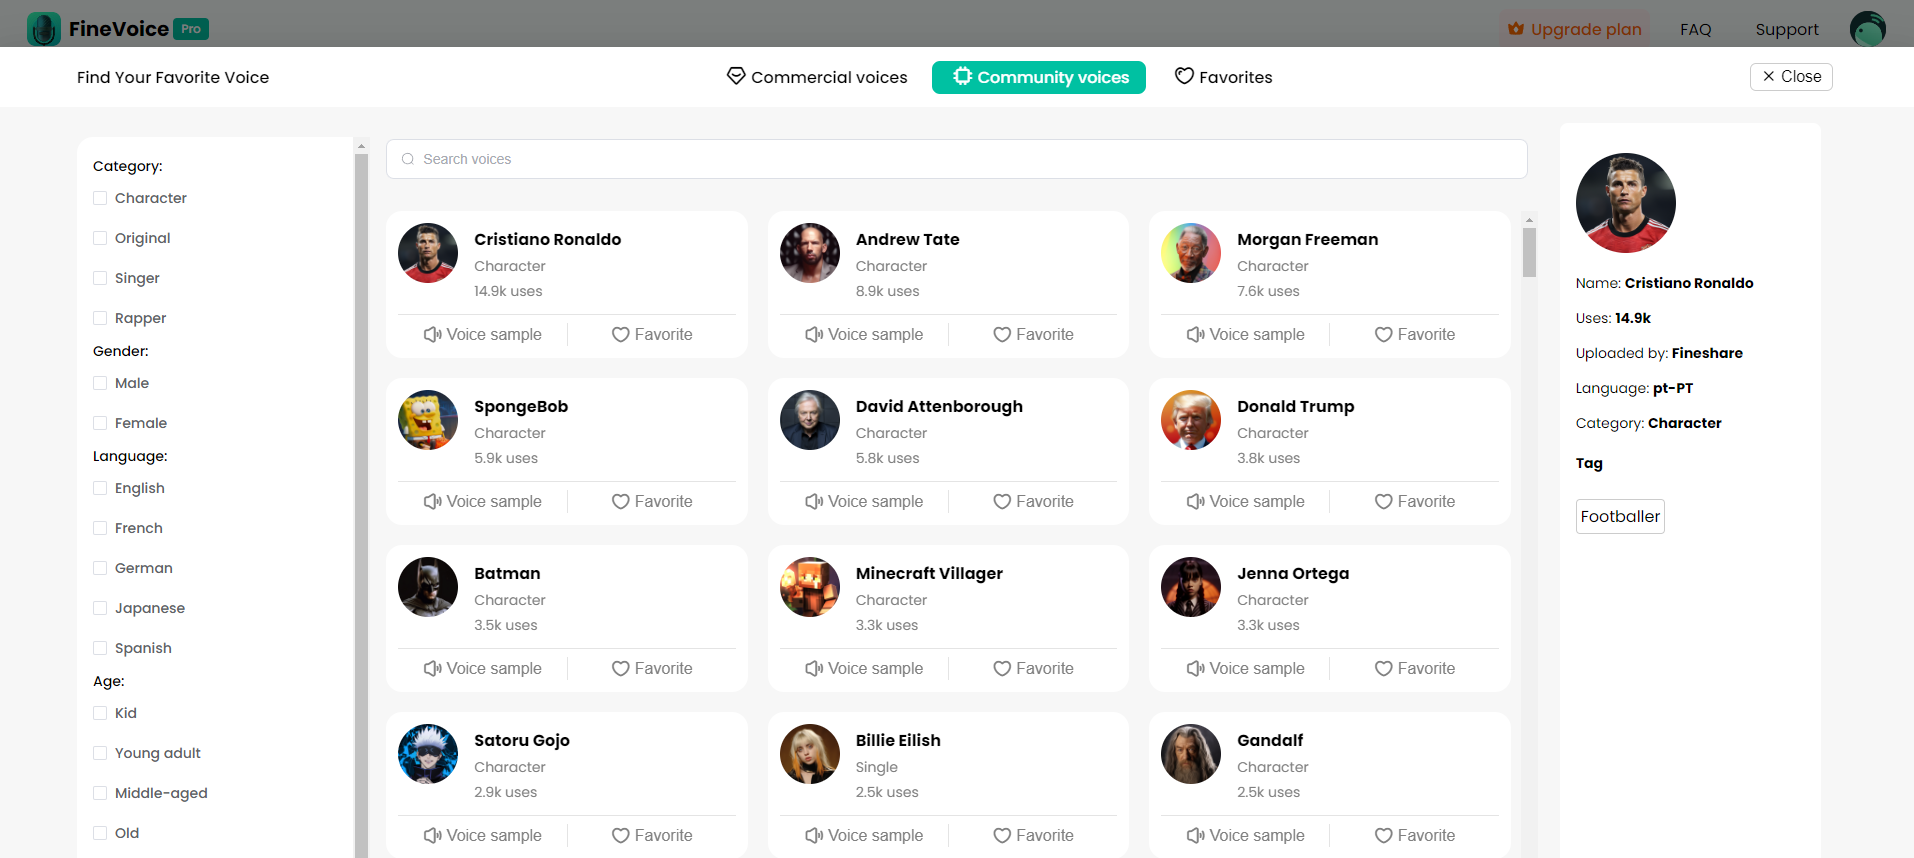This screenshot has height=858, width=1914.
Task: Click heart icon on Minecraft Villager card
Action: pyautogui.click(x=1002, y=668)
